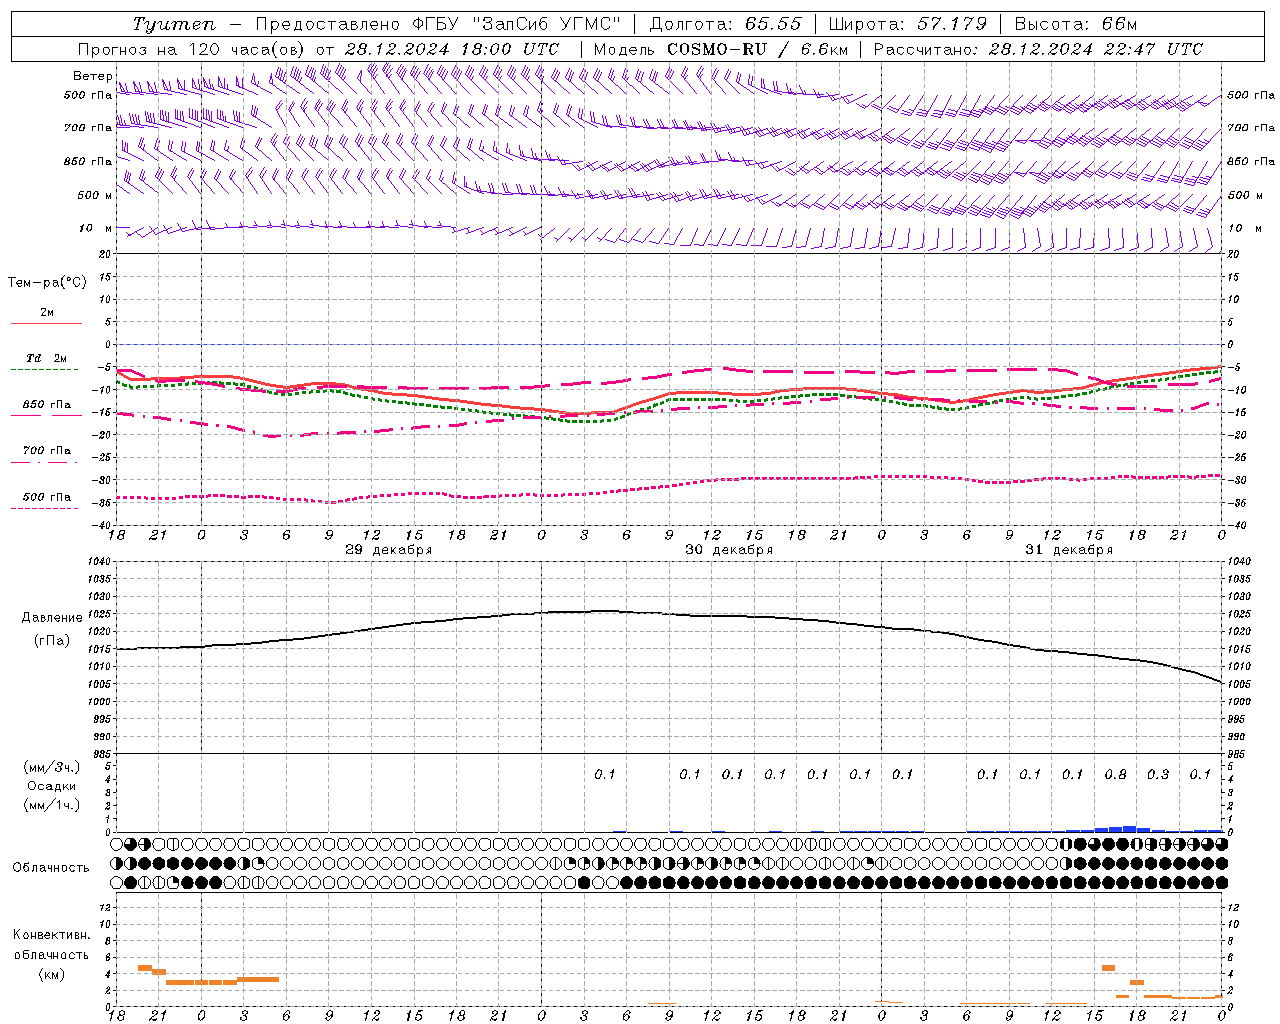
Task: Click the dash-dot line sample under 700 гПа legend
Action: [44, 463]
